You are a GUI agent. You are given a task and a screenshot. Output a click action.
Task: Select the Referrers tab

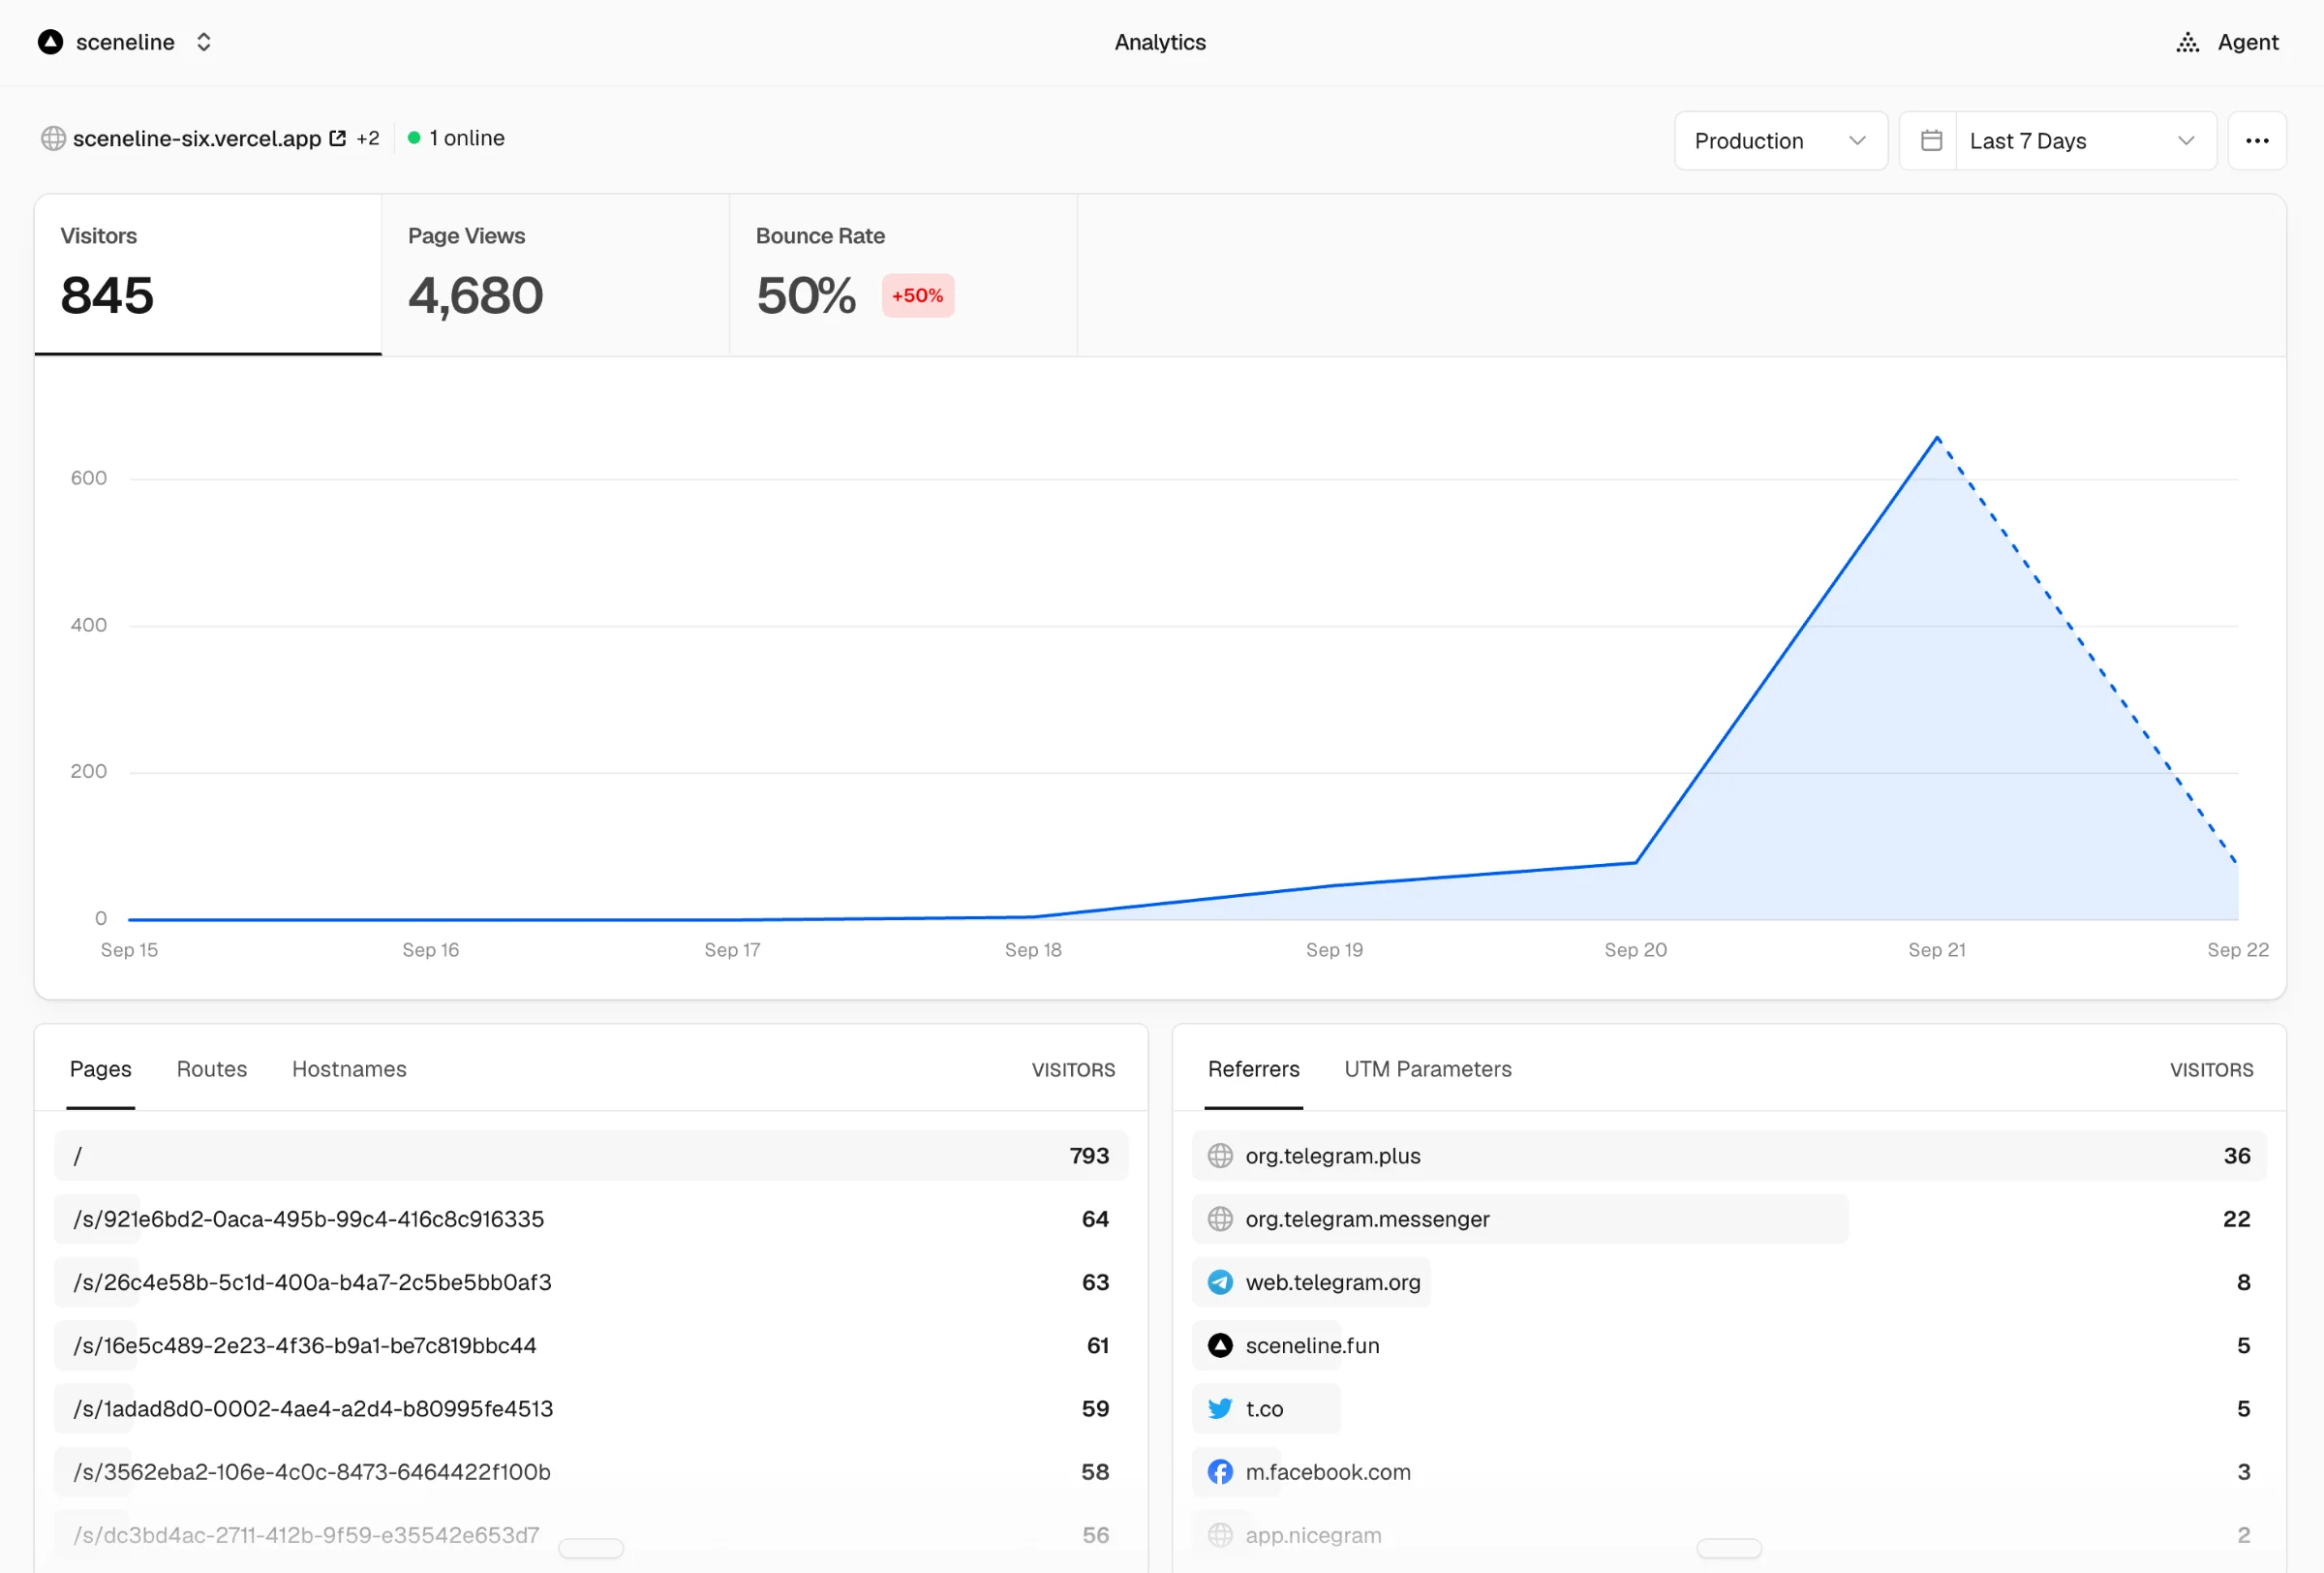click(x=1253, y=1069)
